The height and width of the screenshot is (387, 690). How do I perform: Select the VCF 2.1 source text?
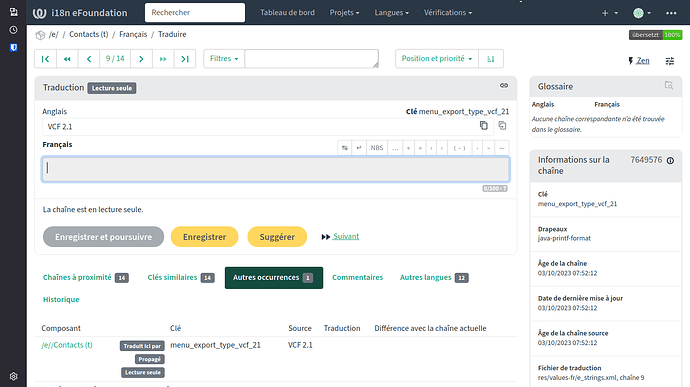click(x=60, y=127)
